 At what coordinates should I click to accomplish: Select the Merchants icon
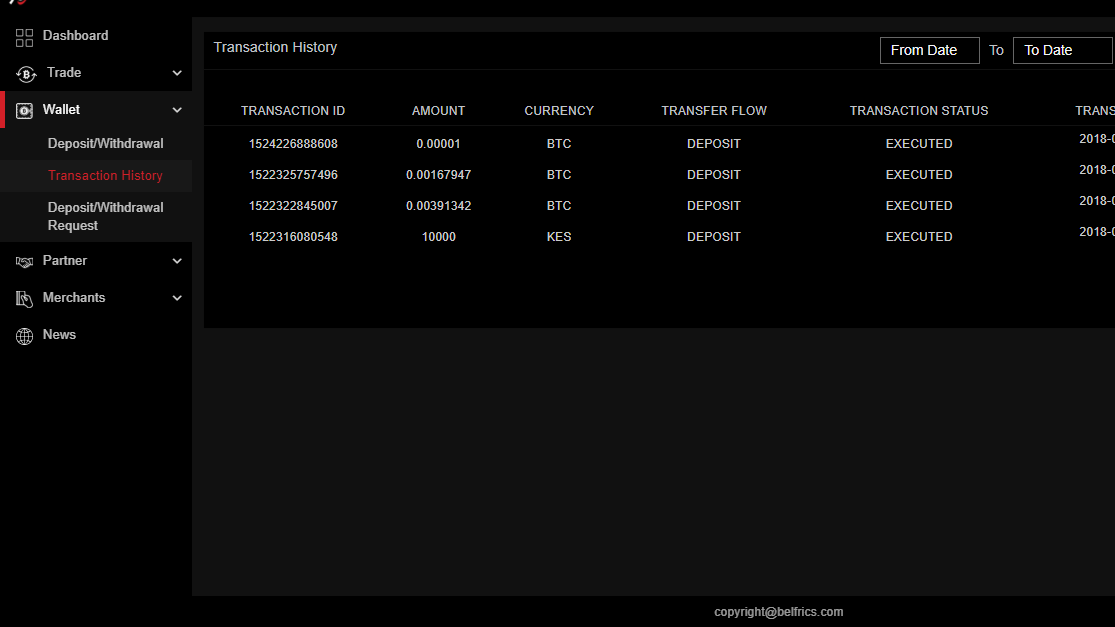24,297
